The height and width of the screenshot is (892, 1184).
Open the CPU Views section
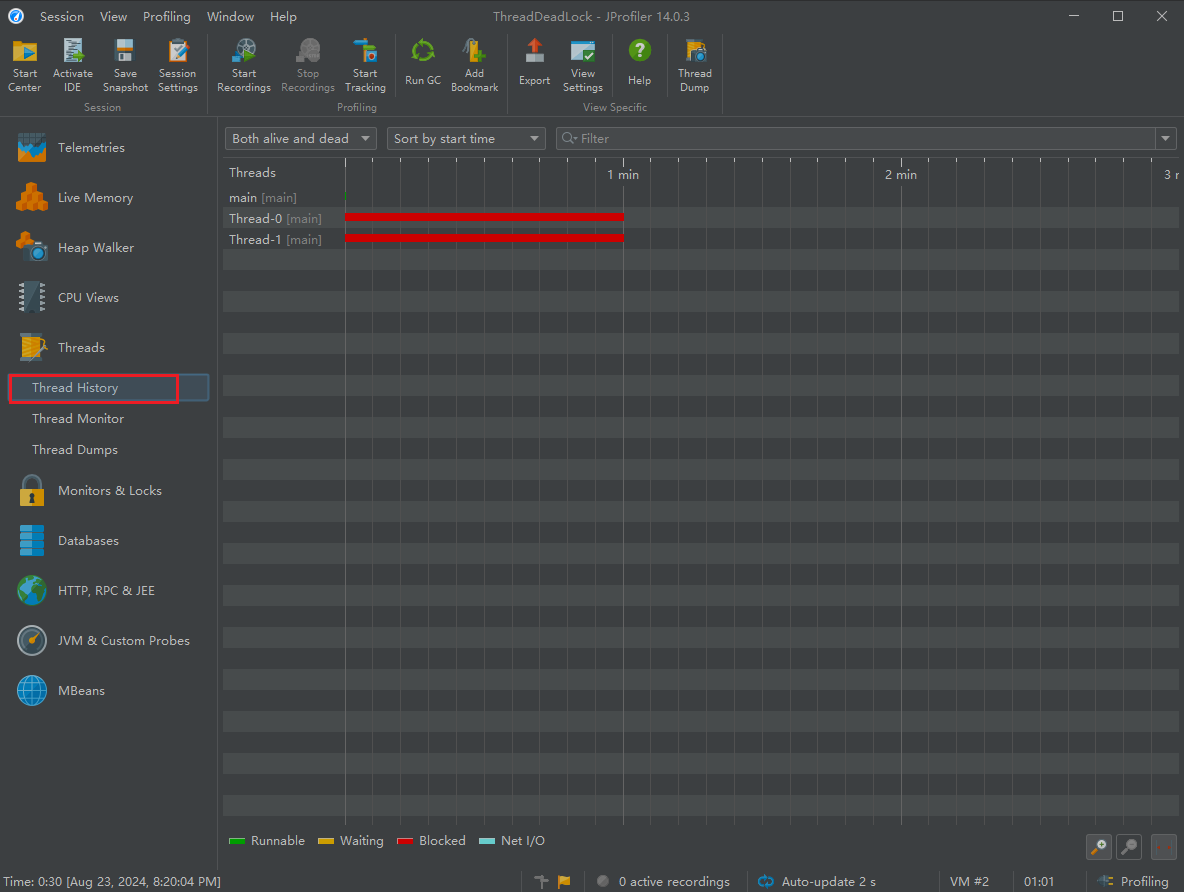click(109, 298)
